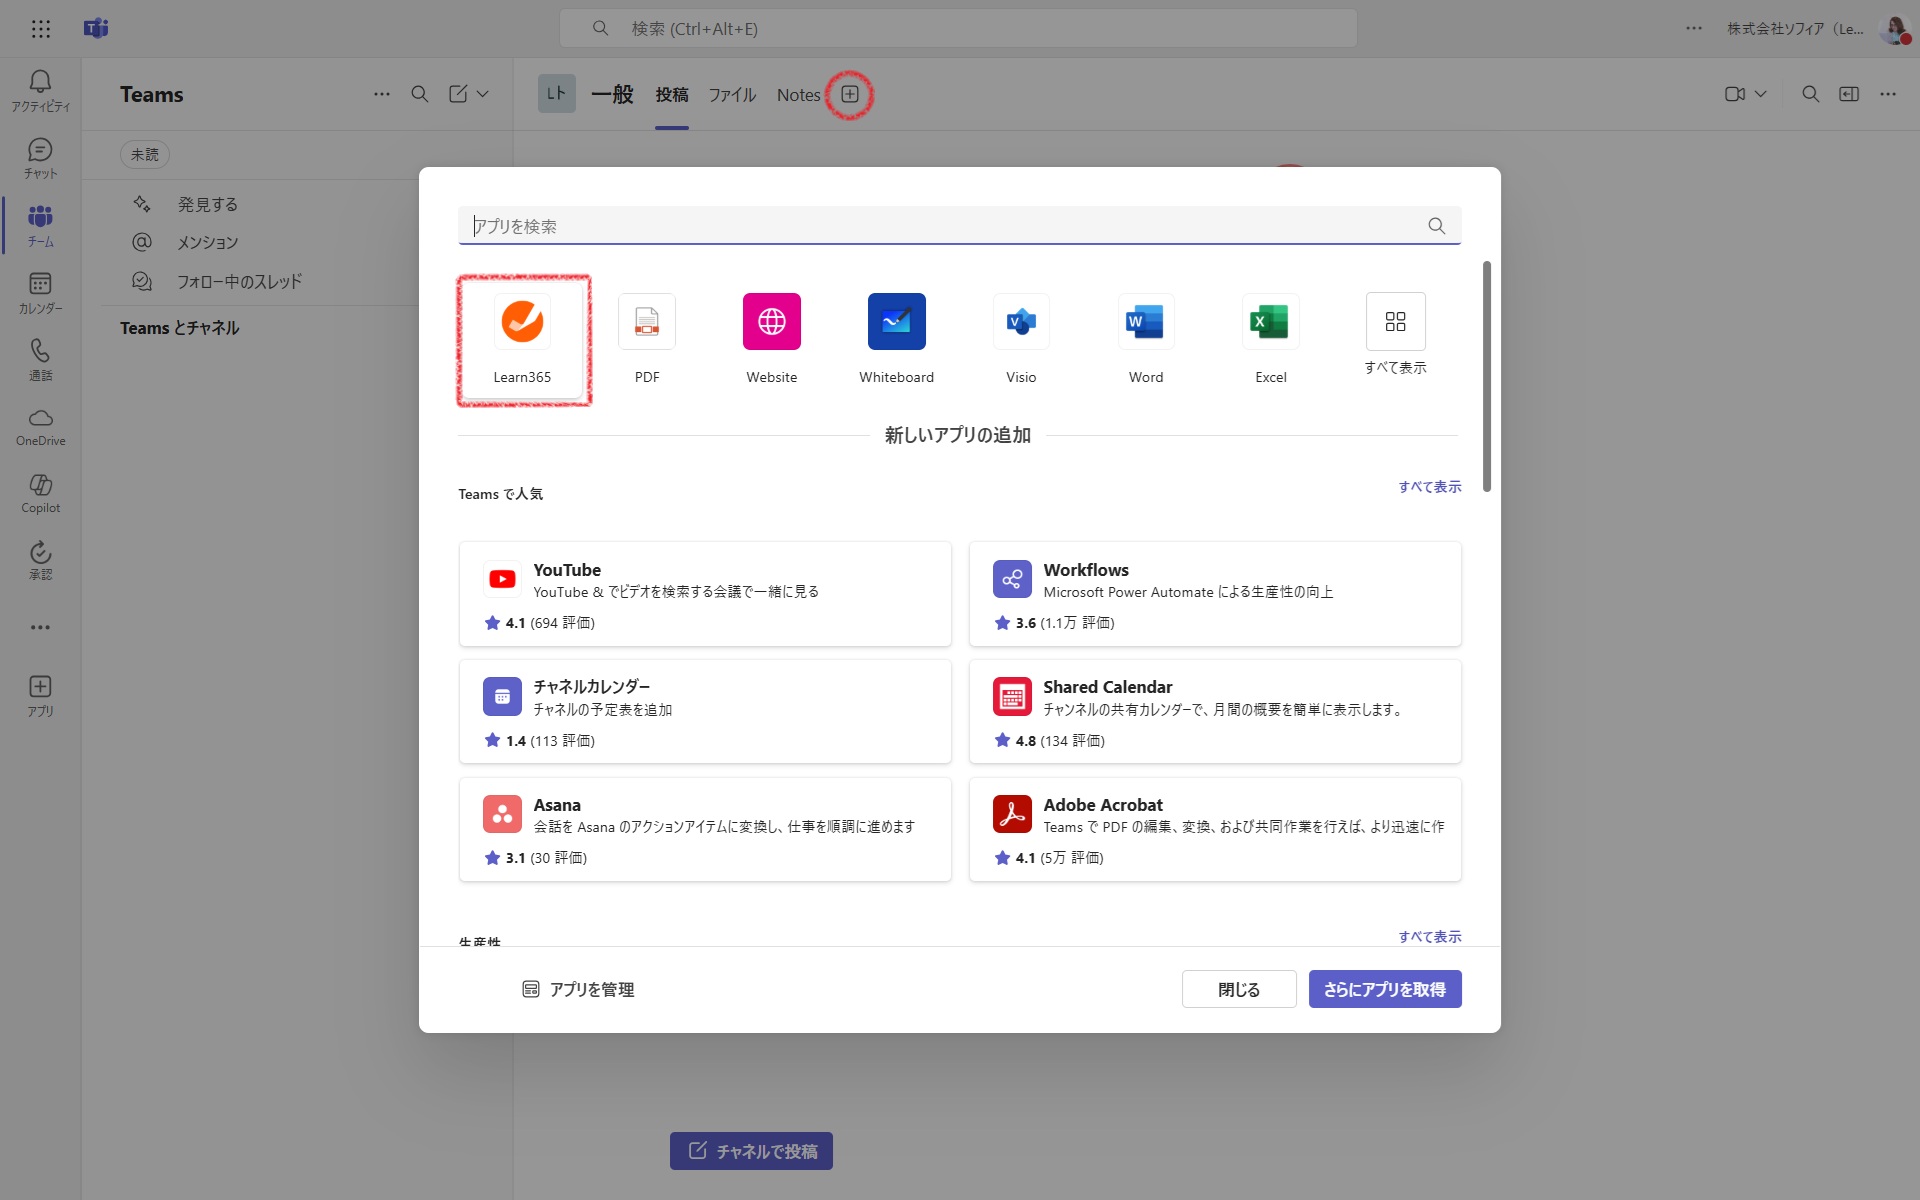Open the Adobe Acrobat app card
1920x1200 pixels.
point(1215,829)
